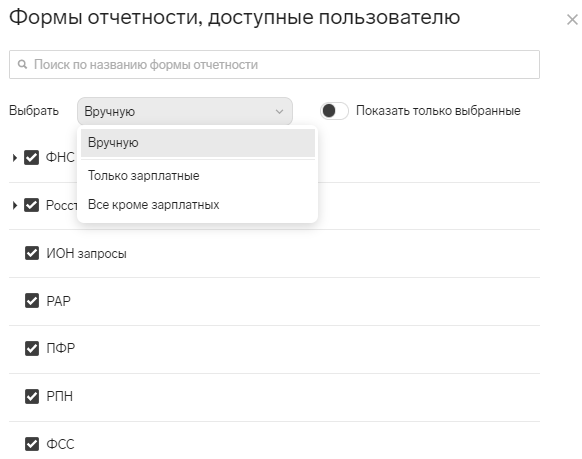This screenshot has height=459, width=582.
Task: Expand the Росстат tree node
Action: (14, 205)
